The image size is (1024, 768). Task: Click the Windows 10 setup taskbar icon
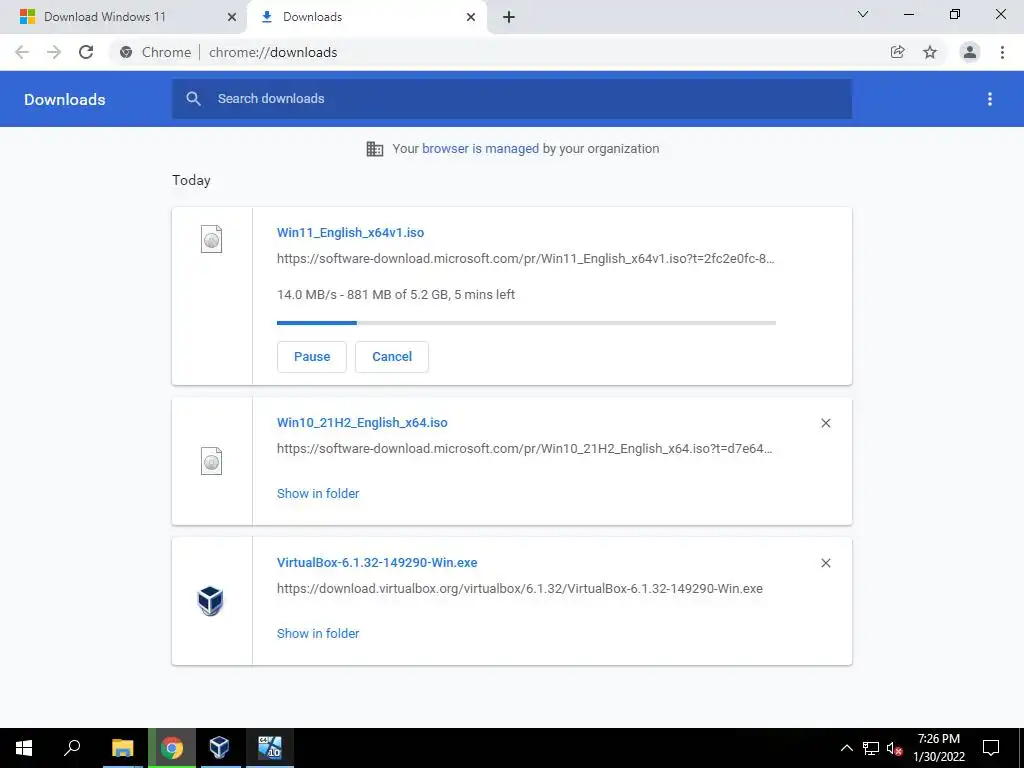tap(270, 748)
